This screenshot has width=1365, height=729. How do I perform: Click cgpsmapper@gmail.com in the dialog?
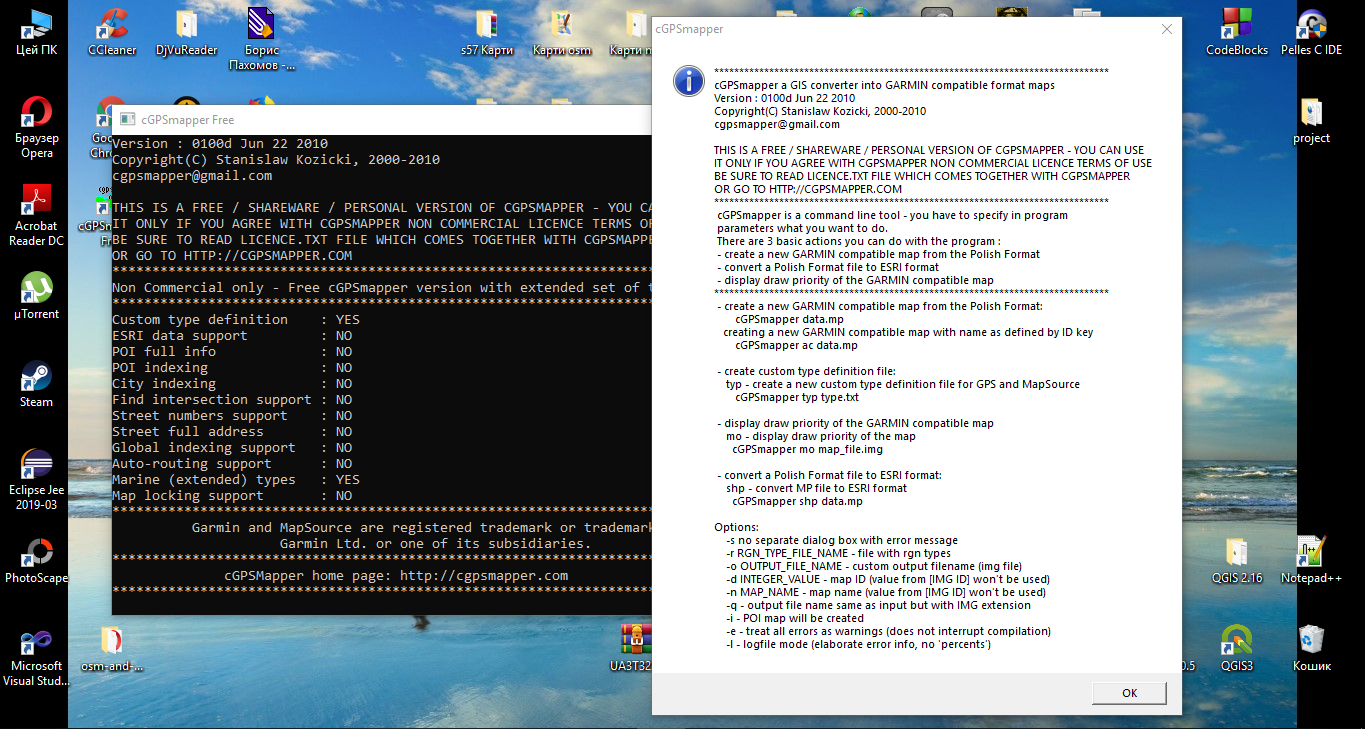[777, 125]
